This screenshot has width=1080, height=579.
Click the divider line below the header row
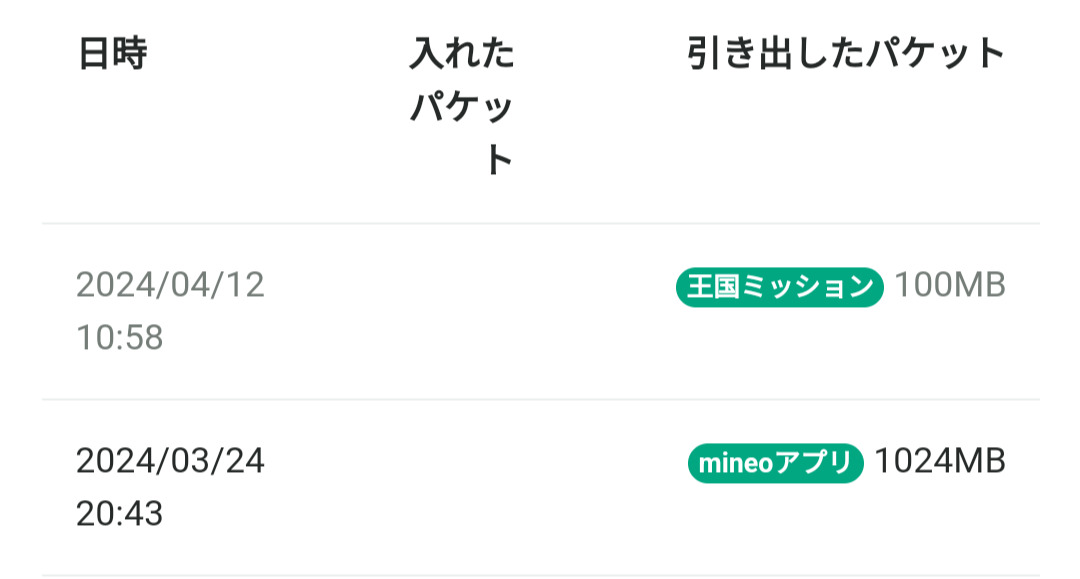(540, 223)
